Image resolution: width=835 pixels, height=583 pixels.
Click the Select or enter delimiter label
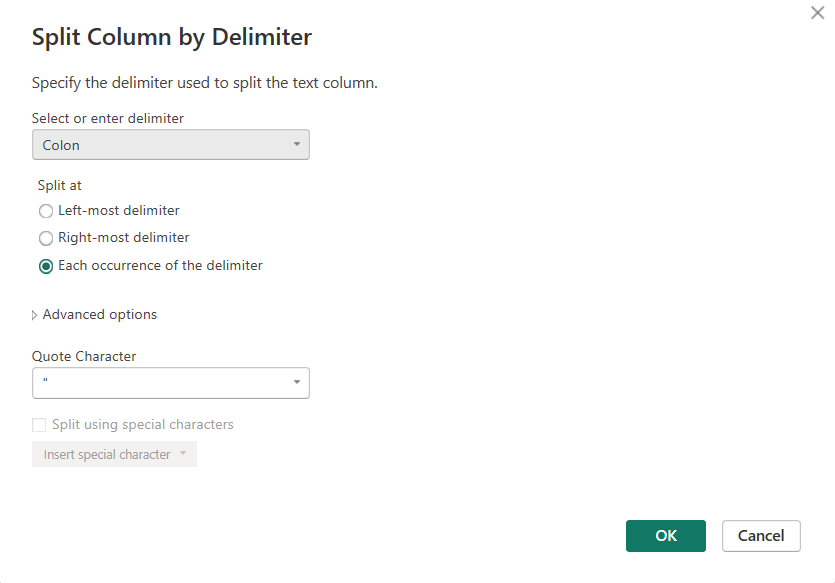[x=108, y=118]
